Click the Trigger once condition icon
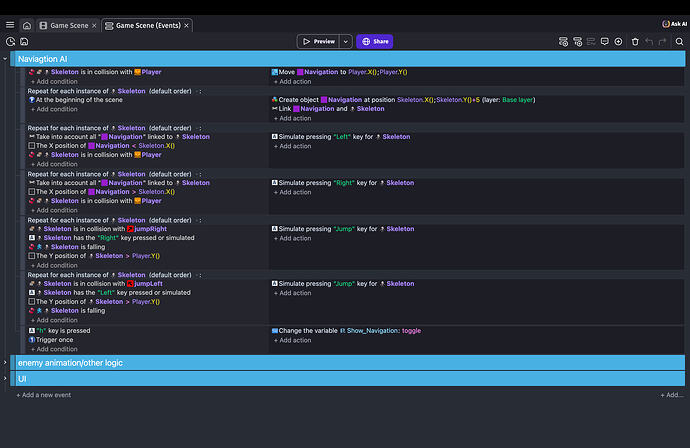Screen dimensions: 690x448 [x=32, y=340]
